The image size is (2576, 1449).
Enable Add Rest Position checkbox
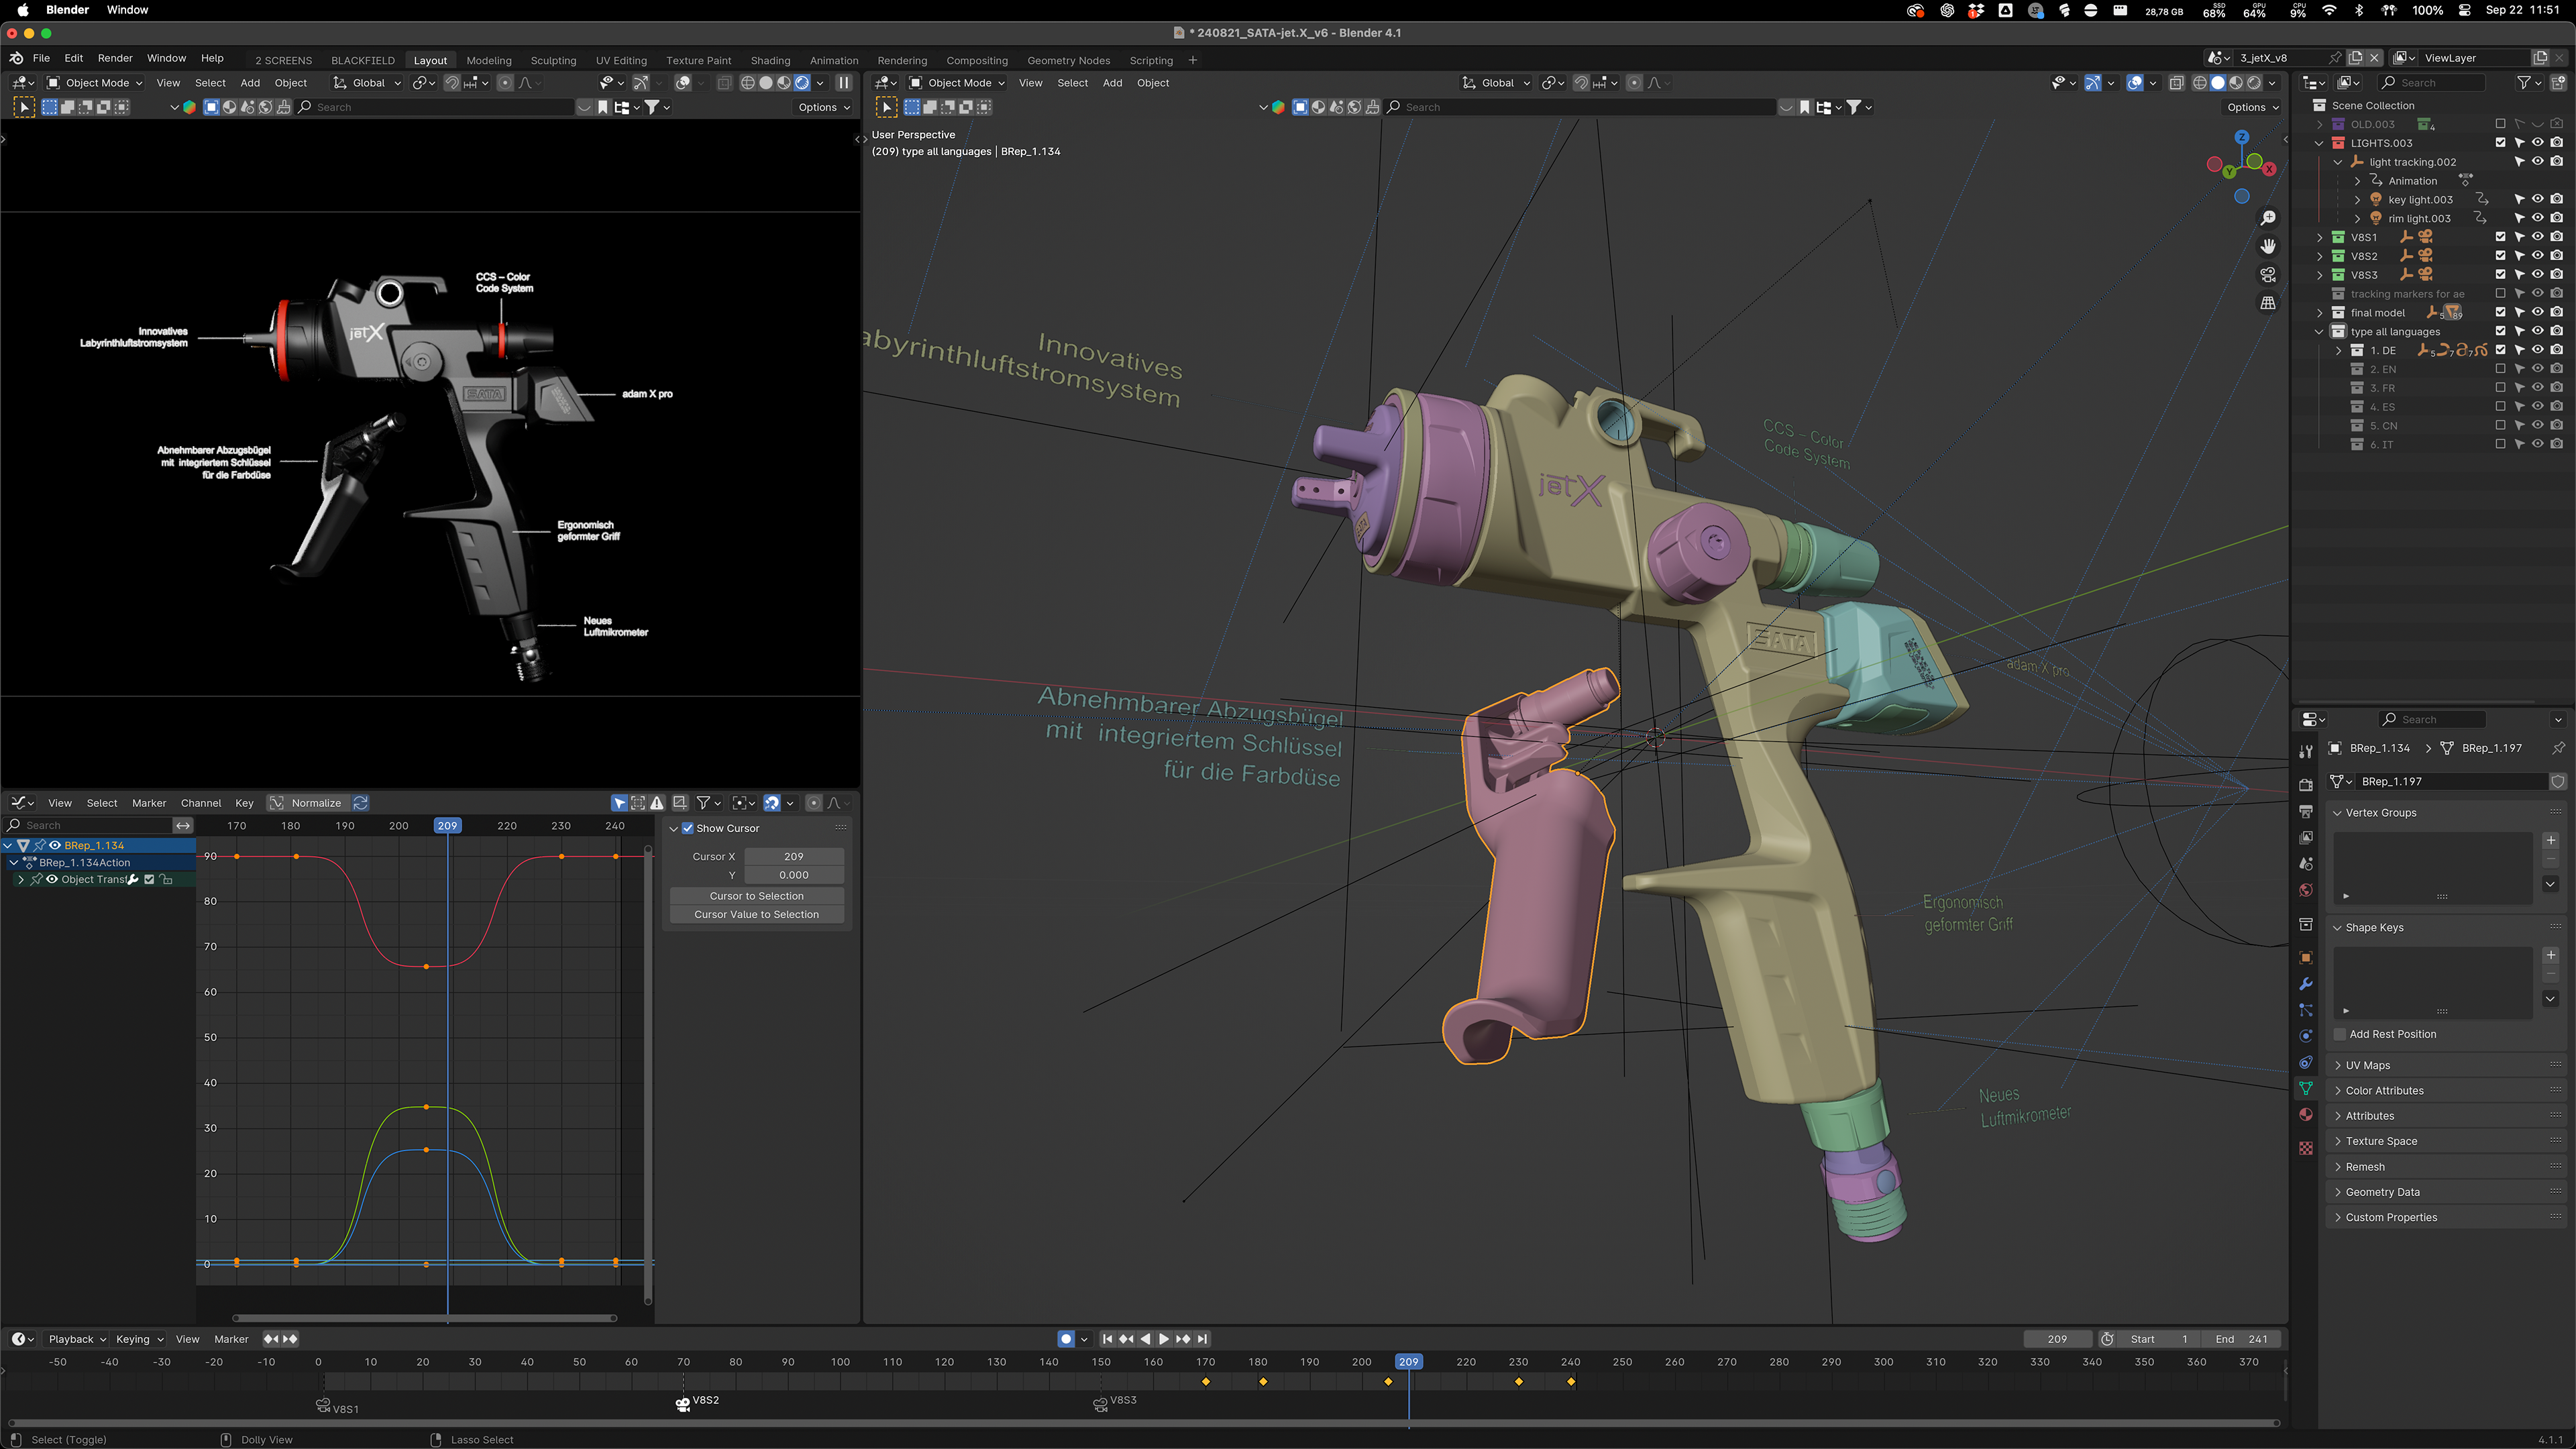(2339, 1034)
